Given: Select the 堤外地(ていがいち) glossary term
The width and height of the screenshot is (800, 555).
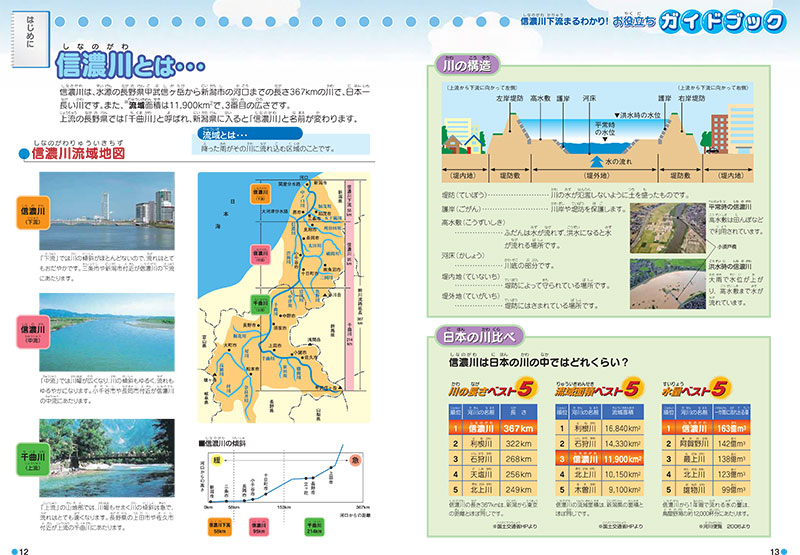Looking at the screenshot, I should point(471,296).
